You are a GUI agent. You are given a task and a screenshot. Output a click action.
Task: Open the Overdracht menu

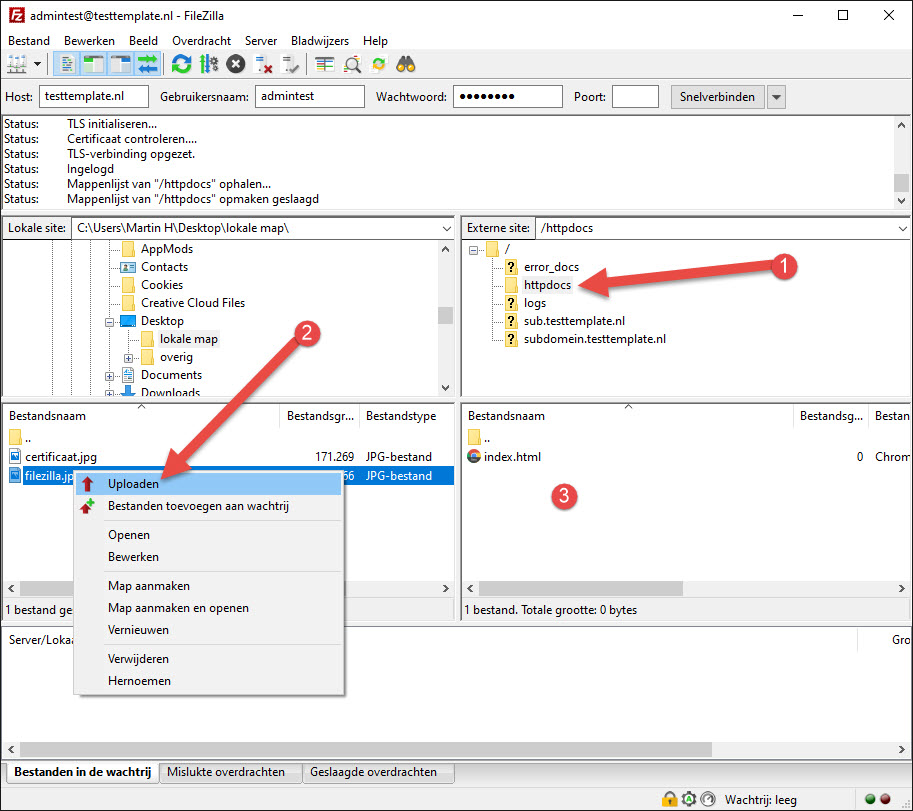[x=201, y=41]
